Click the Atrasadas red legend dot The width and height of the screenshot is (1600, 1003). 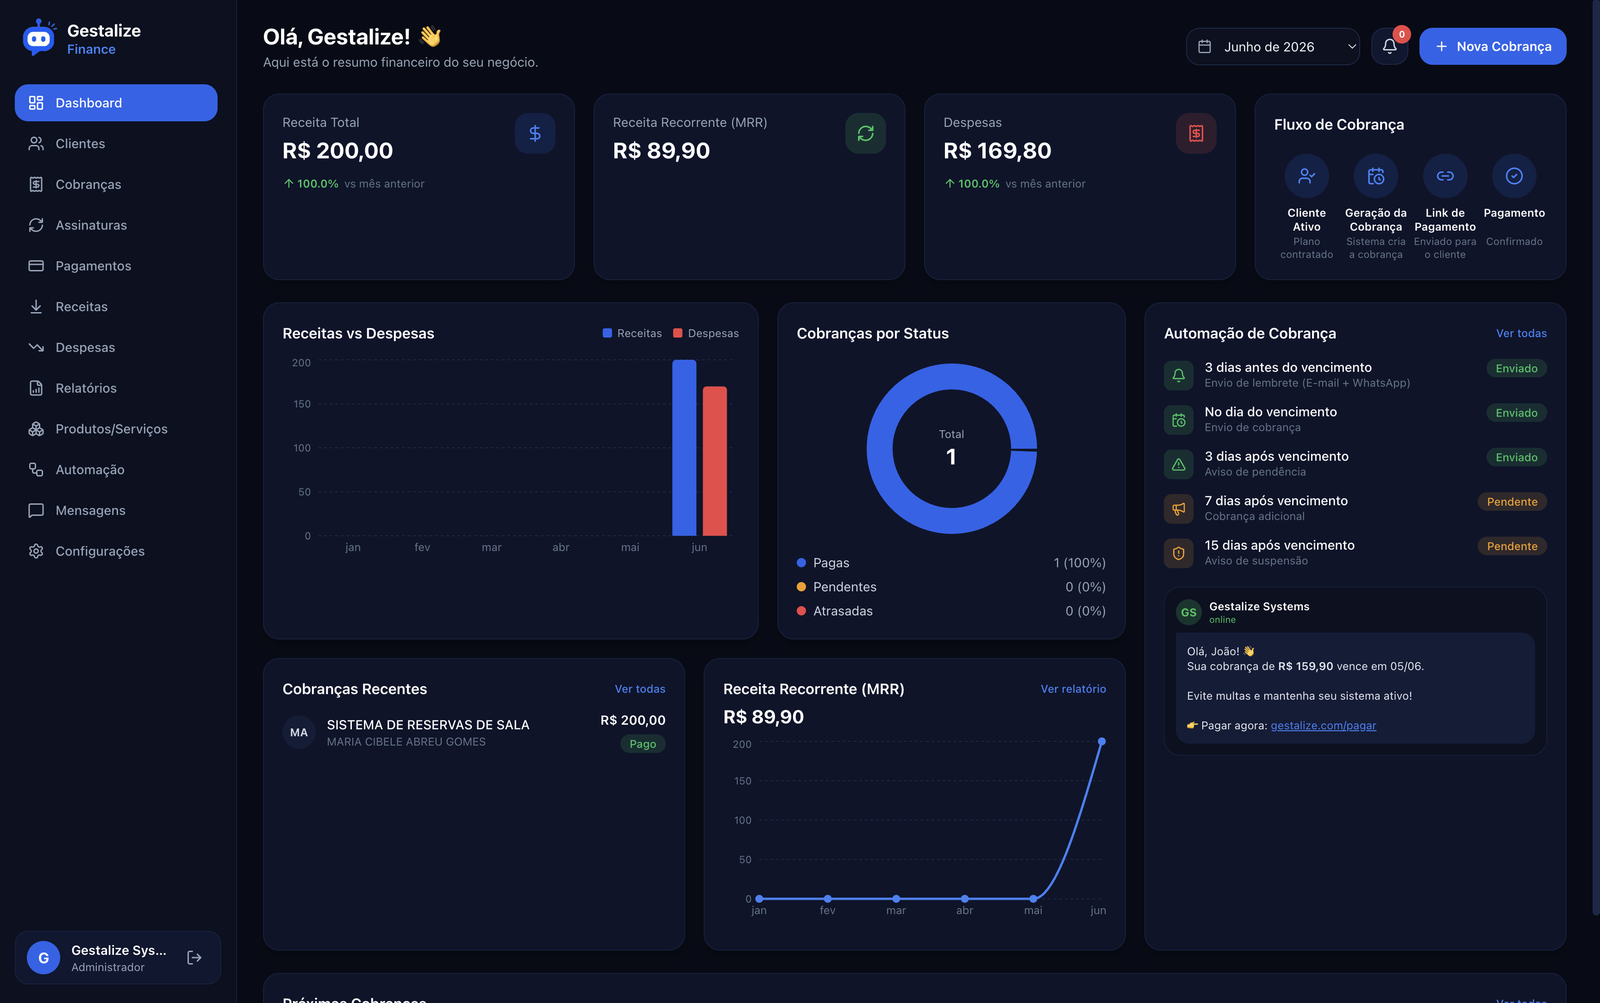tap(801, 611)
